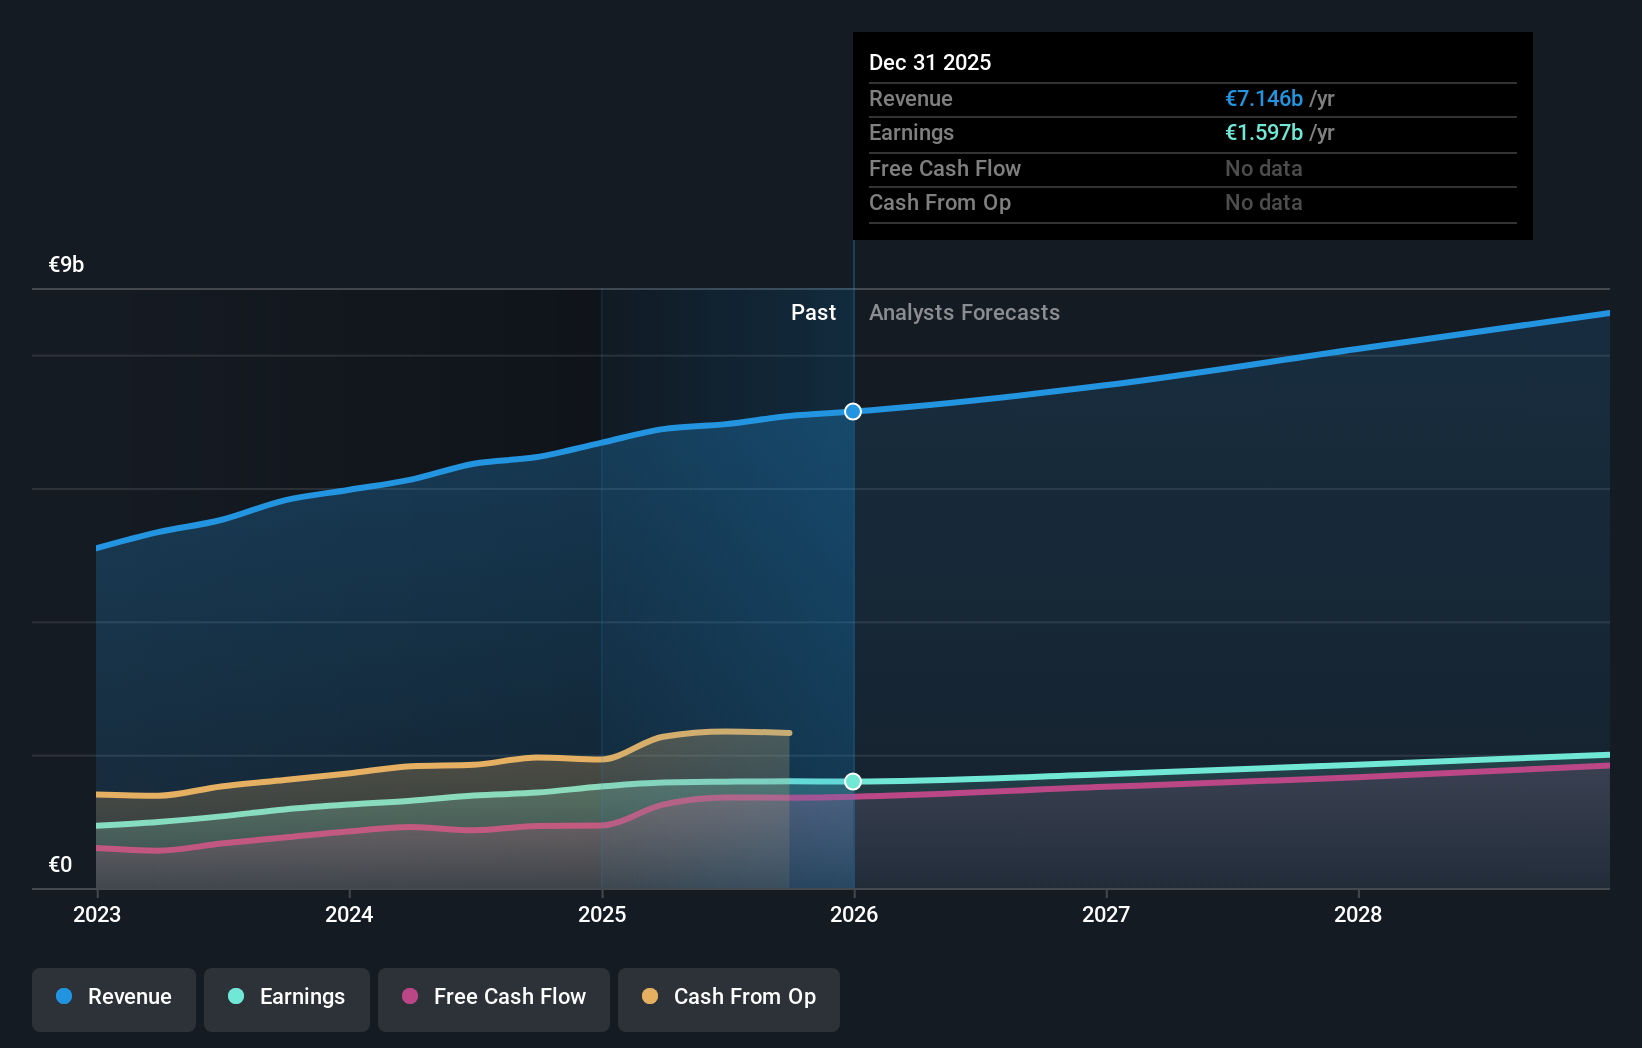Click the Earnings data point marker on the chart
Image resolution: width=1642 pixels, height=1048 pixels.
pos(853,781)
